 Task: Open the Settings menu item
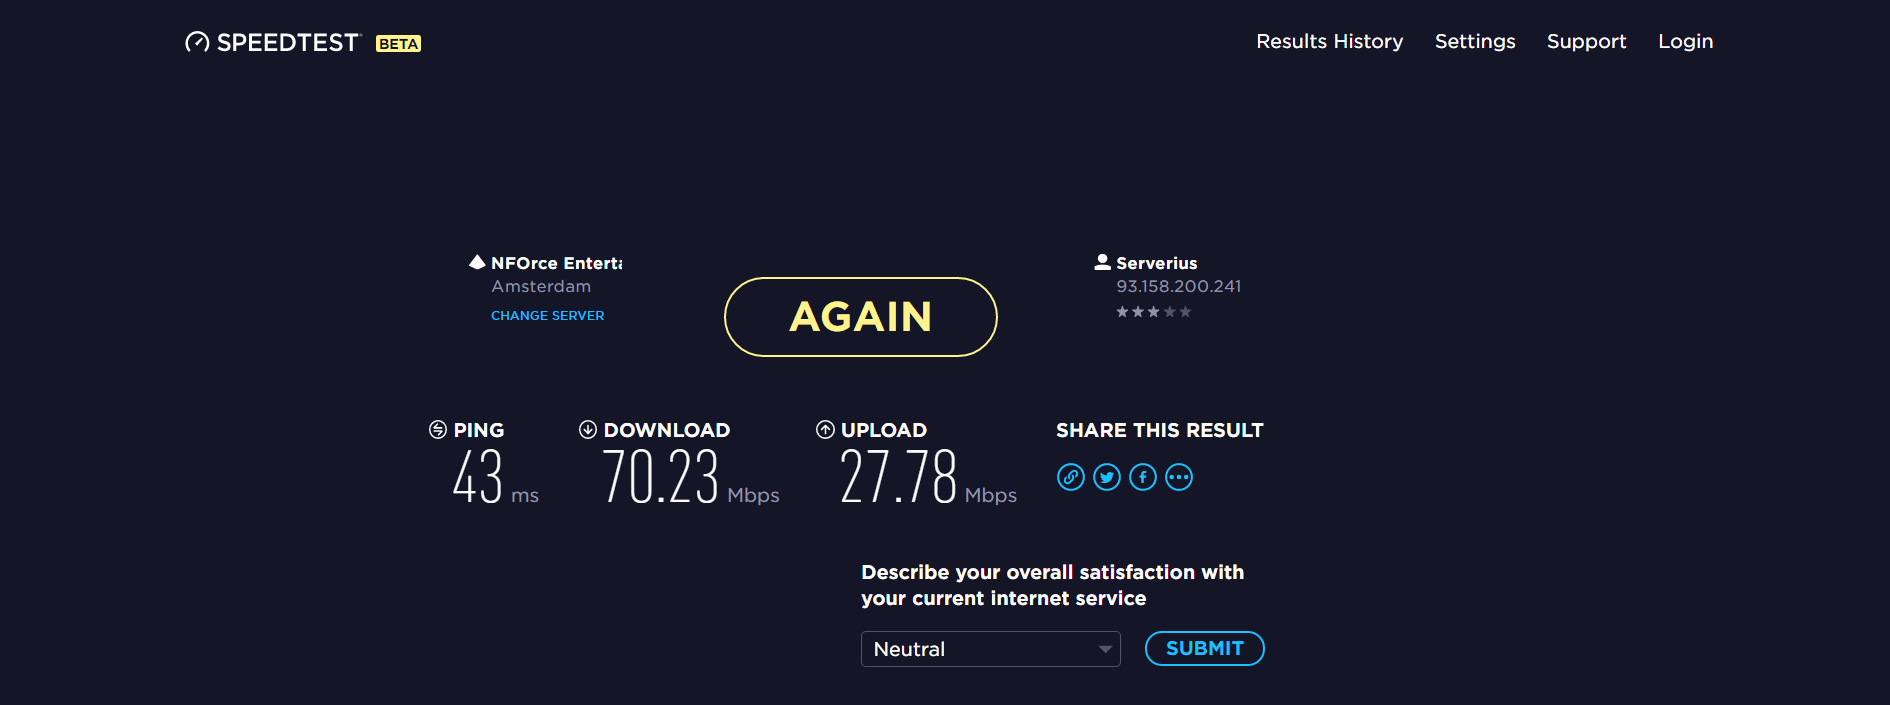(x=1475, y=42)
